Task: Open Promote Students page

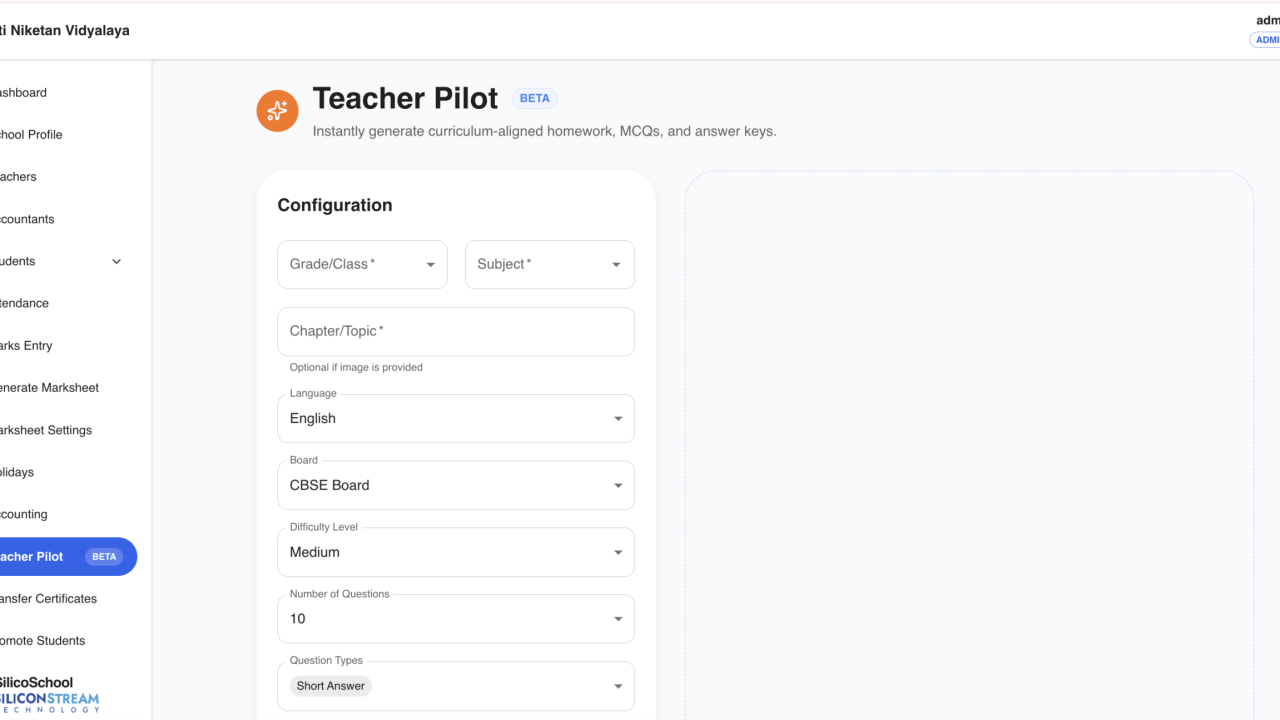Action: pos(42,640)
